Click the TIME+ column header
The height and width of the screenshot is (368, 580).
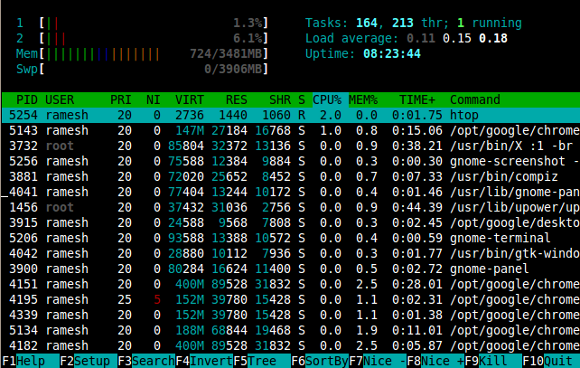[x=417, y=100]
